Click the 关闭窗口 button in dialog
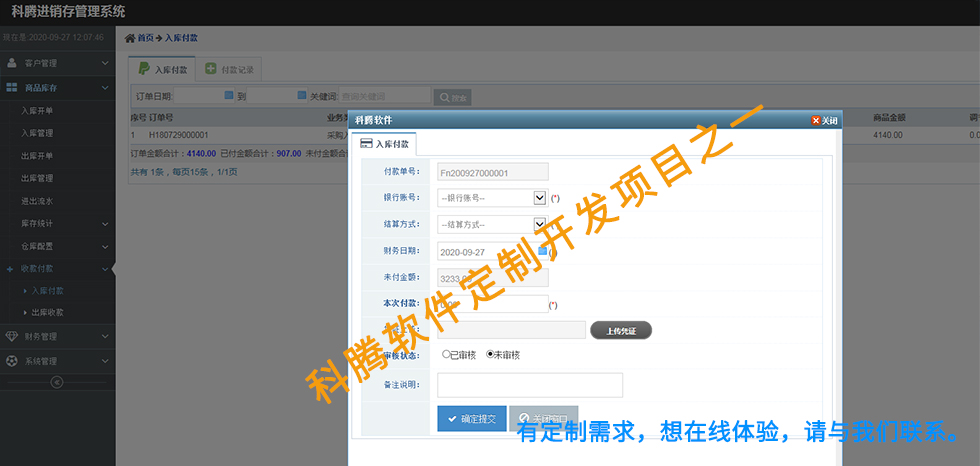The width and height of the screenshot is (980, 466). 544,419
